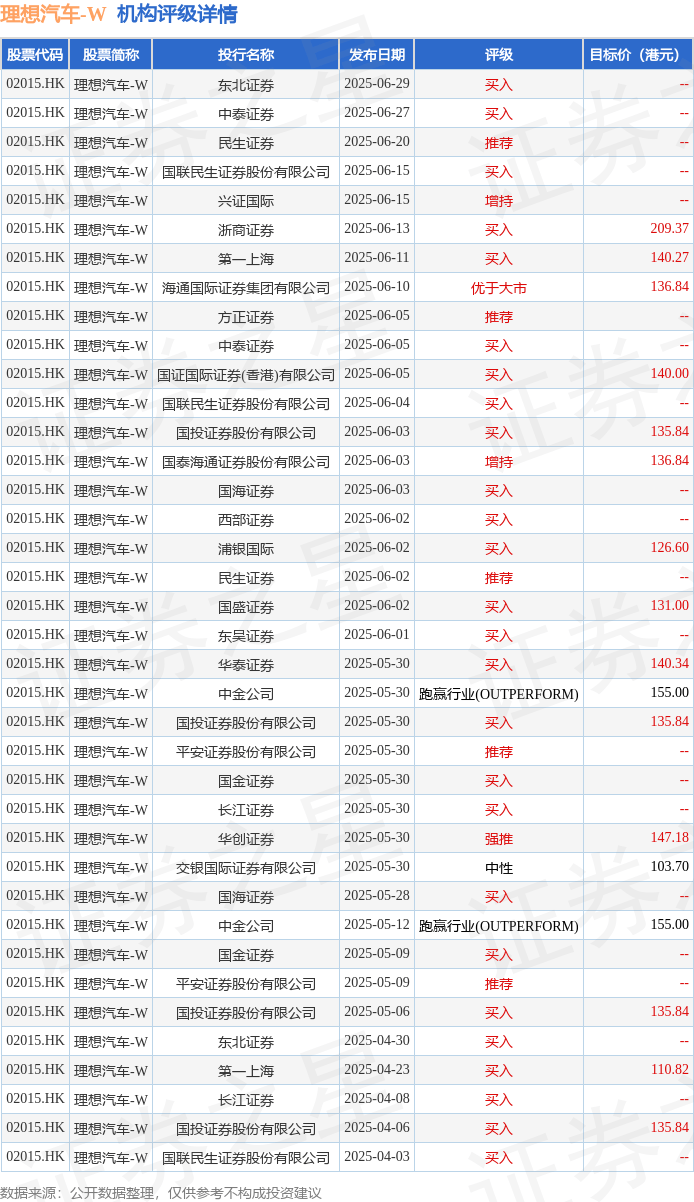
Task: Click 平安证券股份有限公司 in 2025-05-30 row
Action: point(246,752)
